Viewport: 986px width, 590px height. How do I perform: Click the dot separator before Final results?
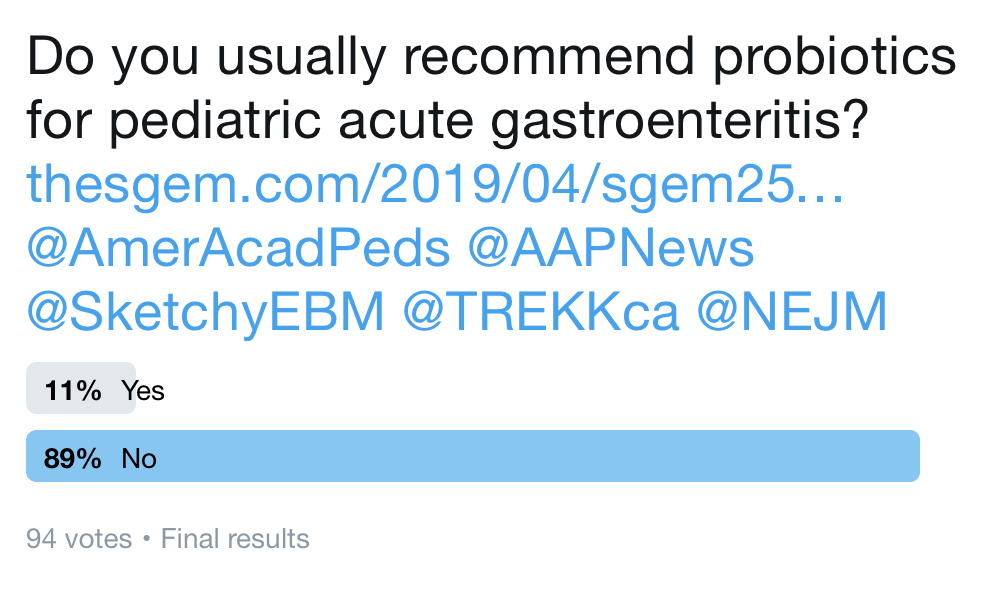pyautogui.click(x=147, y=539)
